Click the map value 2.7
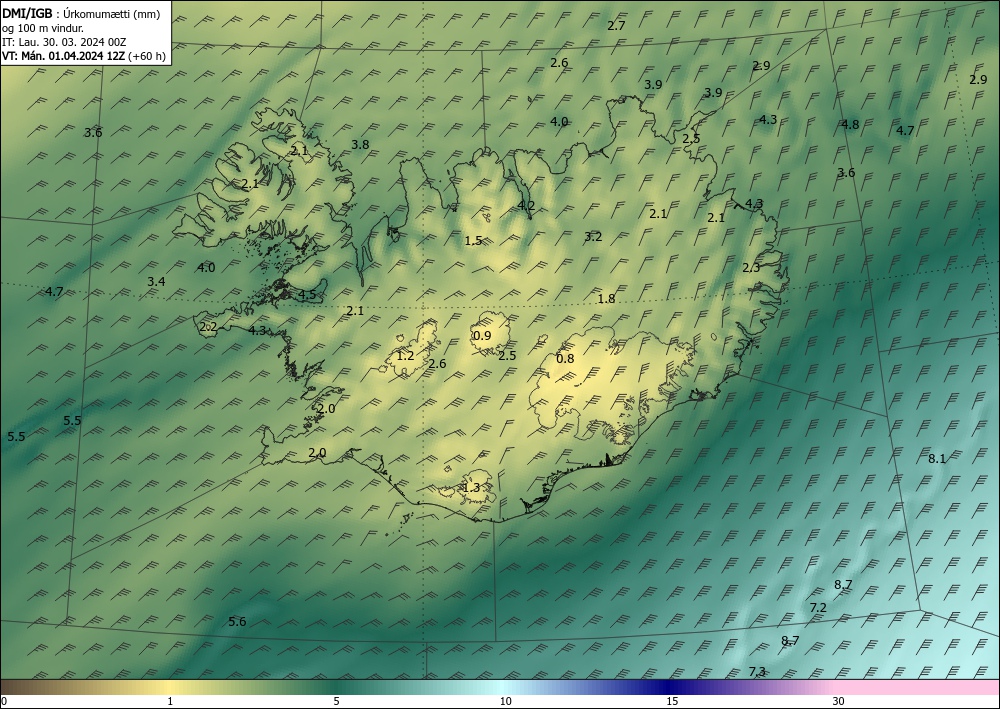The image size is (1000, 709). [x=616, y=26]
